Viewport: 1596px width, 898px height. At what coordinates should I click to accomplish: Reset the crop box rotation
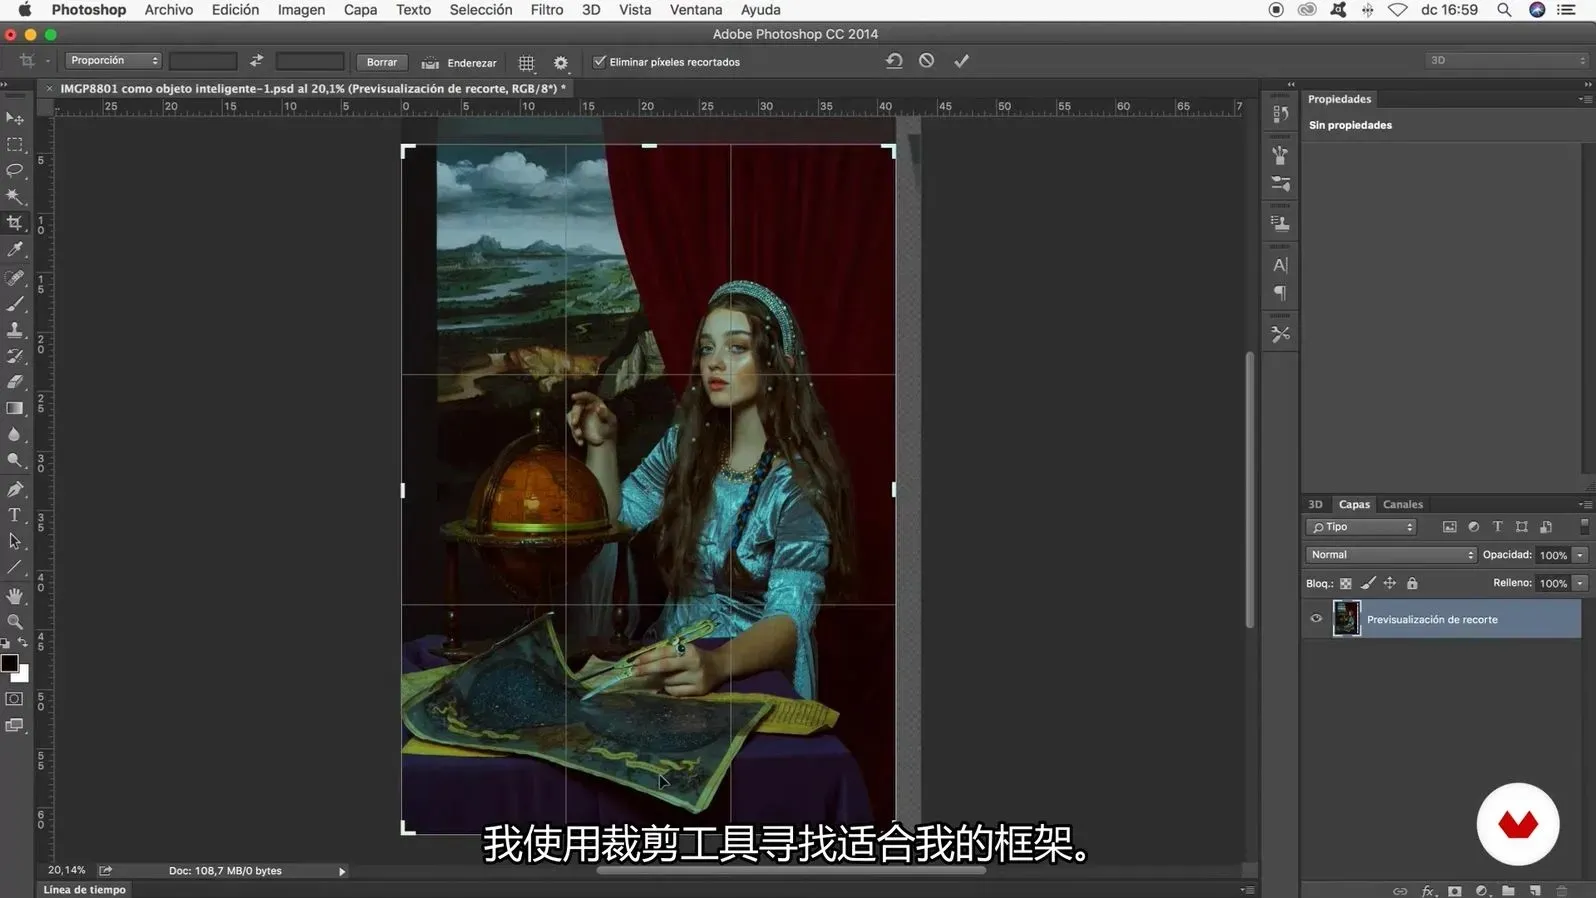(x=894, y=61)
